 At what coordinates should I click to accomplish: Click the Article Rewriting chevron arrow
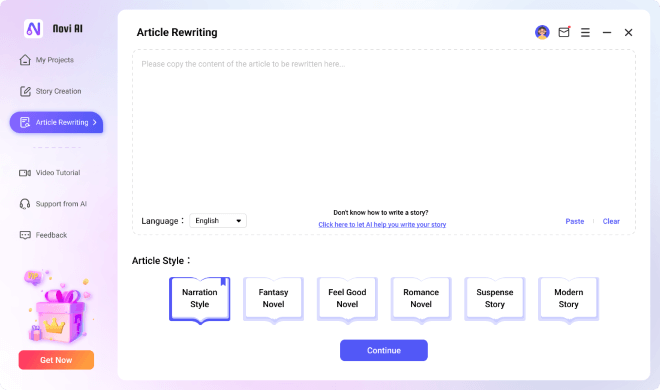[95, 122]
